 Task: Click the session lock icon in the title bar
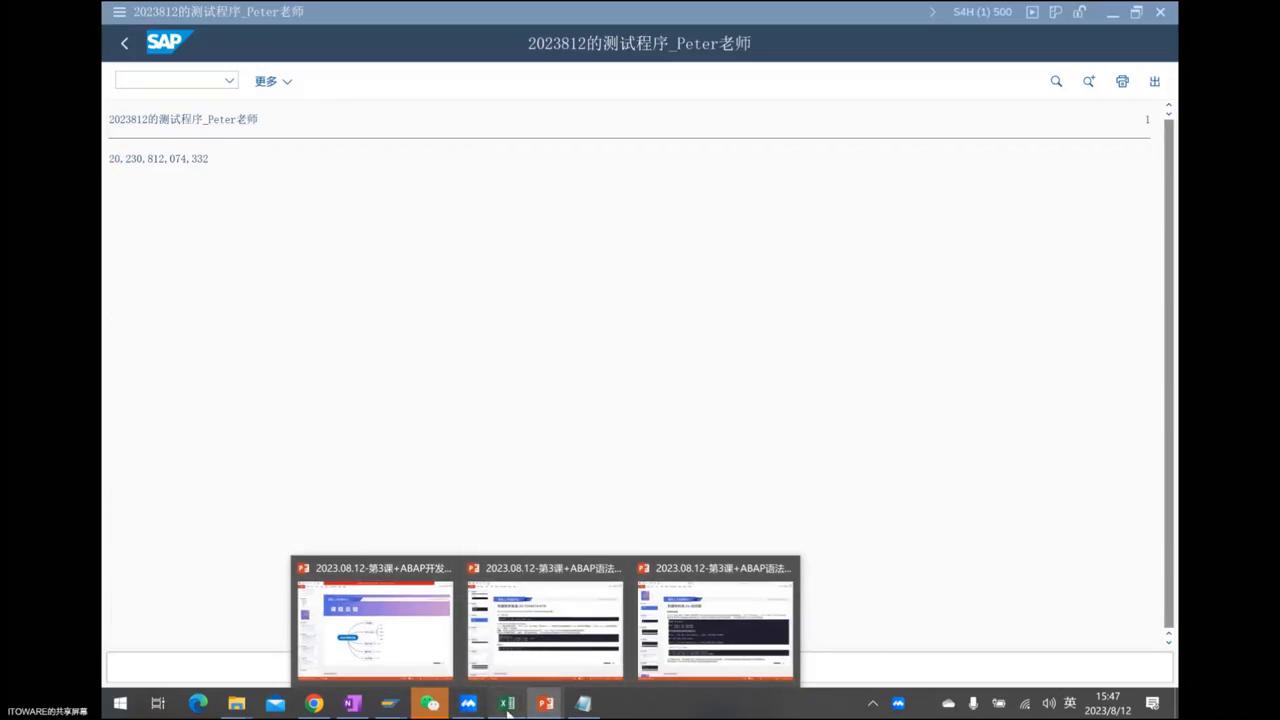coord(1078,11)
